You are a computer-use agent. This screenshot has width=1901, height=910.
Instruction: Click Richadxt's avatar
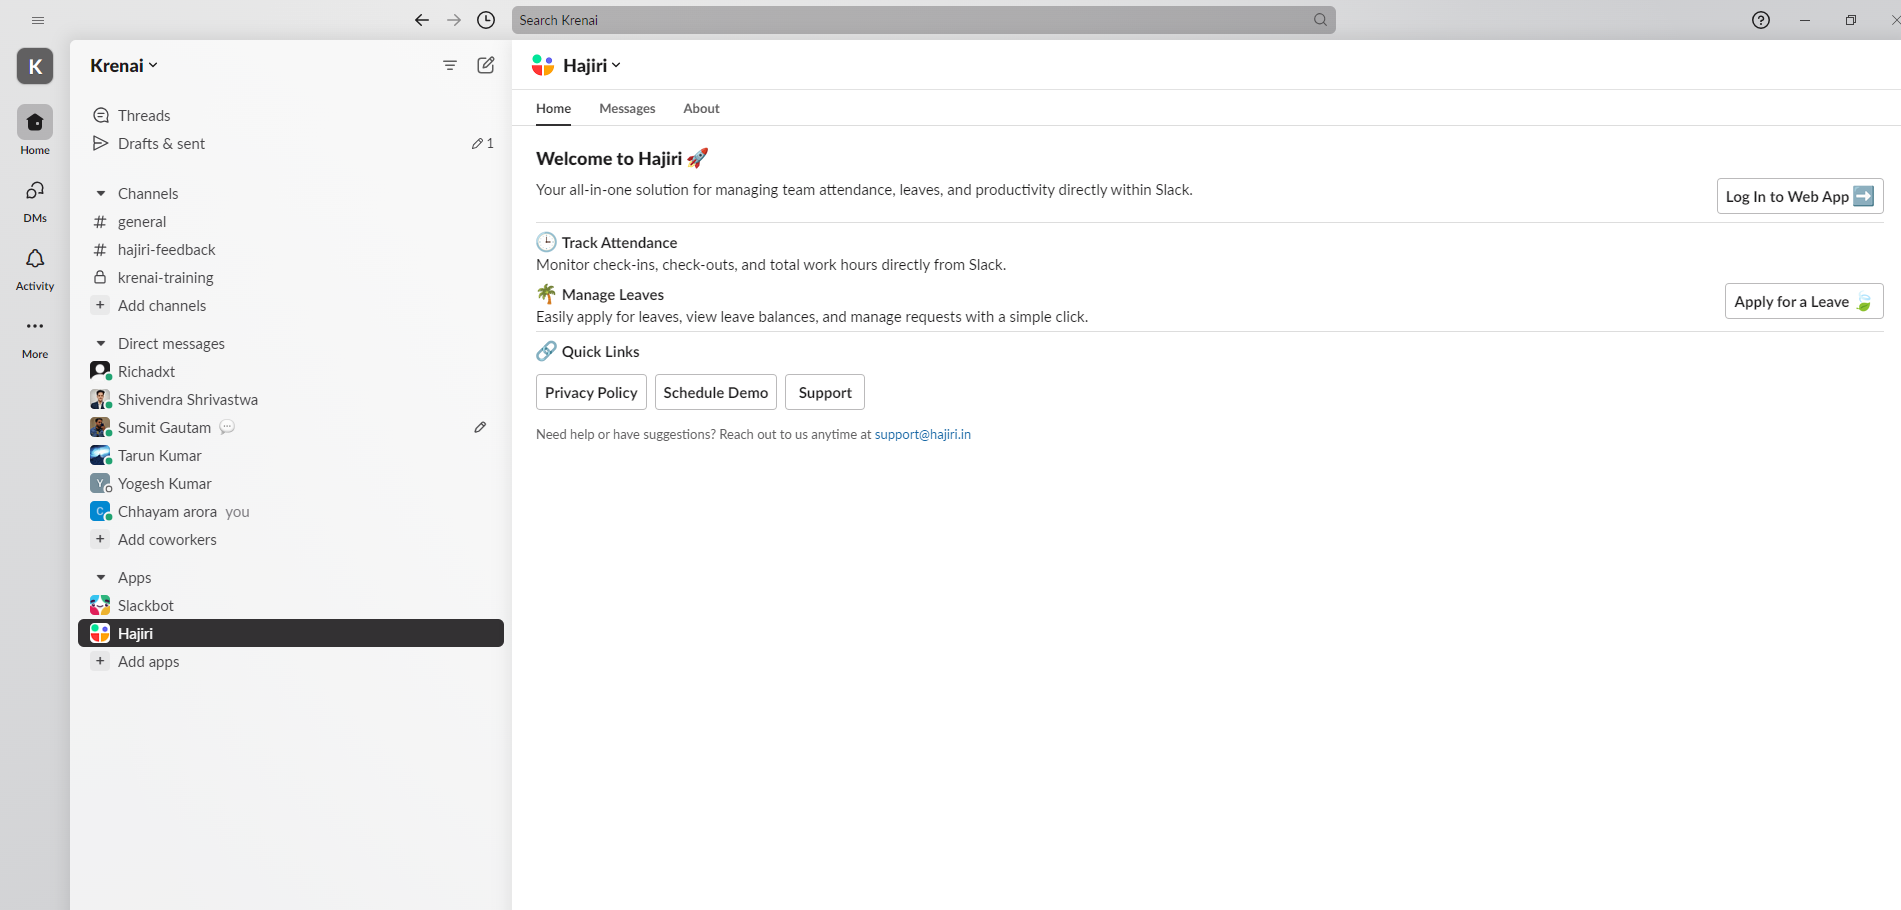(x=100, y=371)
